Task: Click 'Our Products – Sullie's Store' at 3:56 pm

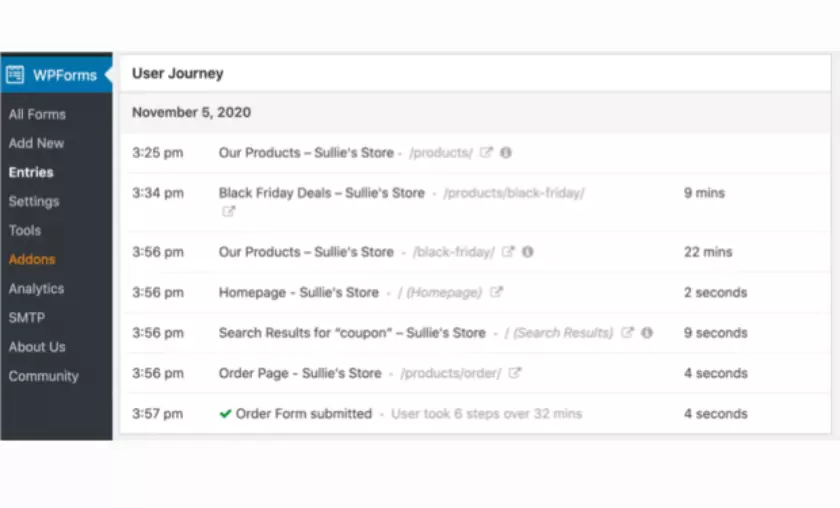Action: (x=306, y=252)
